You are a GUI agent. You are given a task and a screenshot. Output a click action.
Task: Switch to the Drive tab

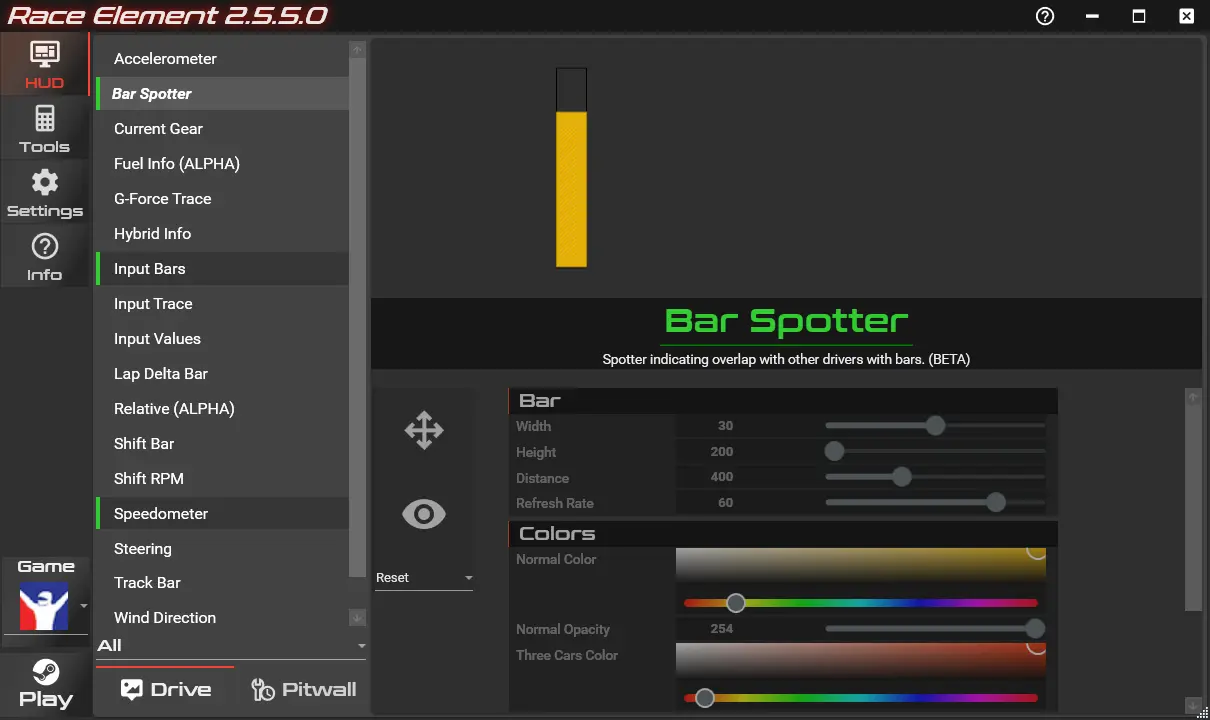[165, 689]
